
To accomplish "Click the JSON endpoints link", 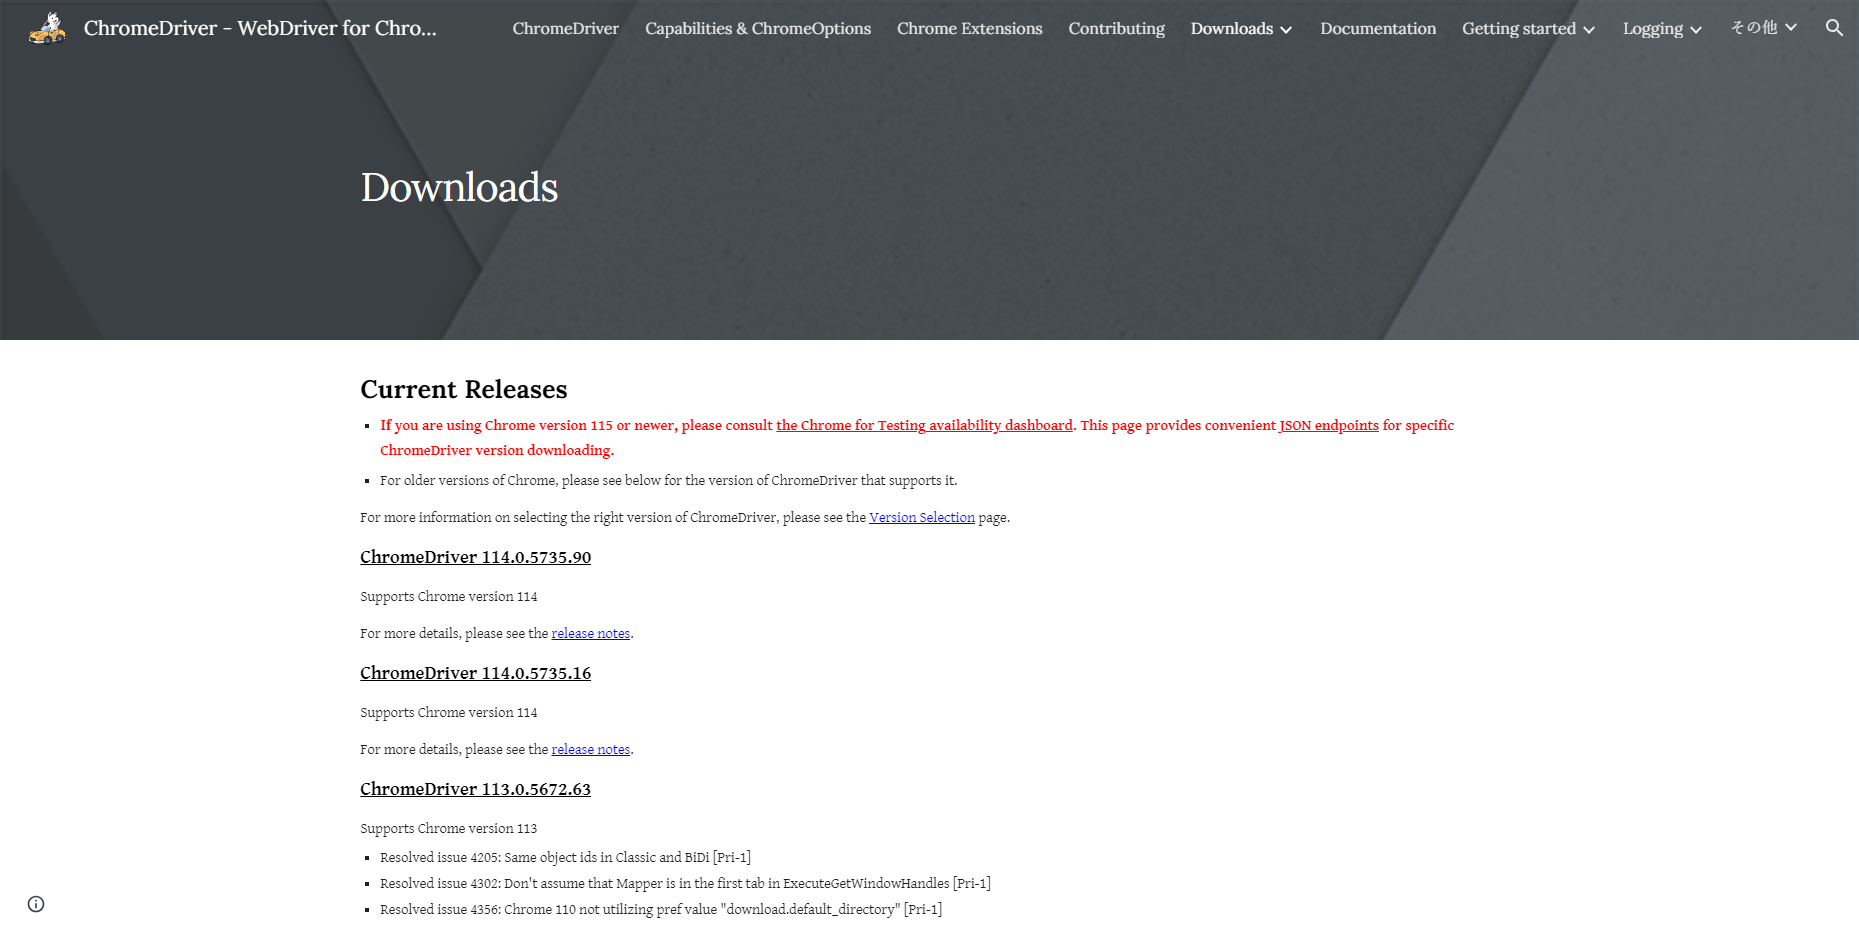I will pos(1329,425).
